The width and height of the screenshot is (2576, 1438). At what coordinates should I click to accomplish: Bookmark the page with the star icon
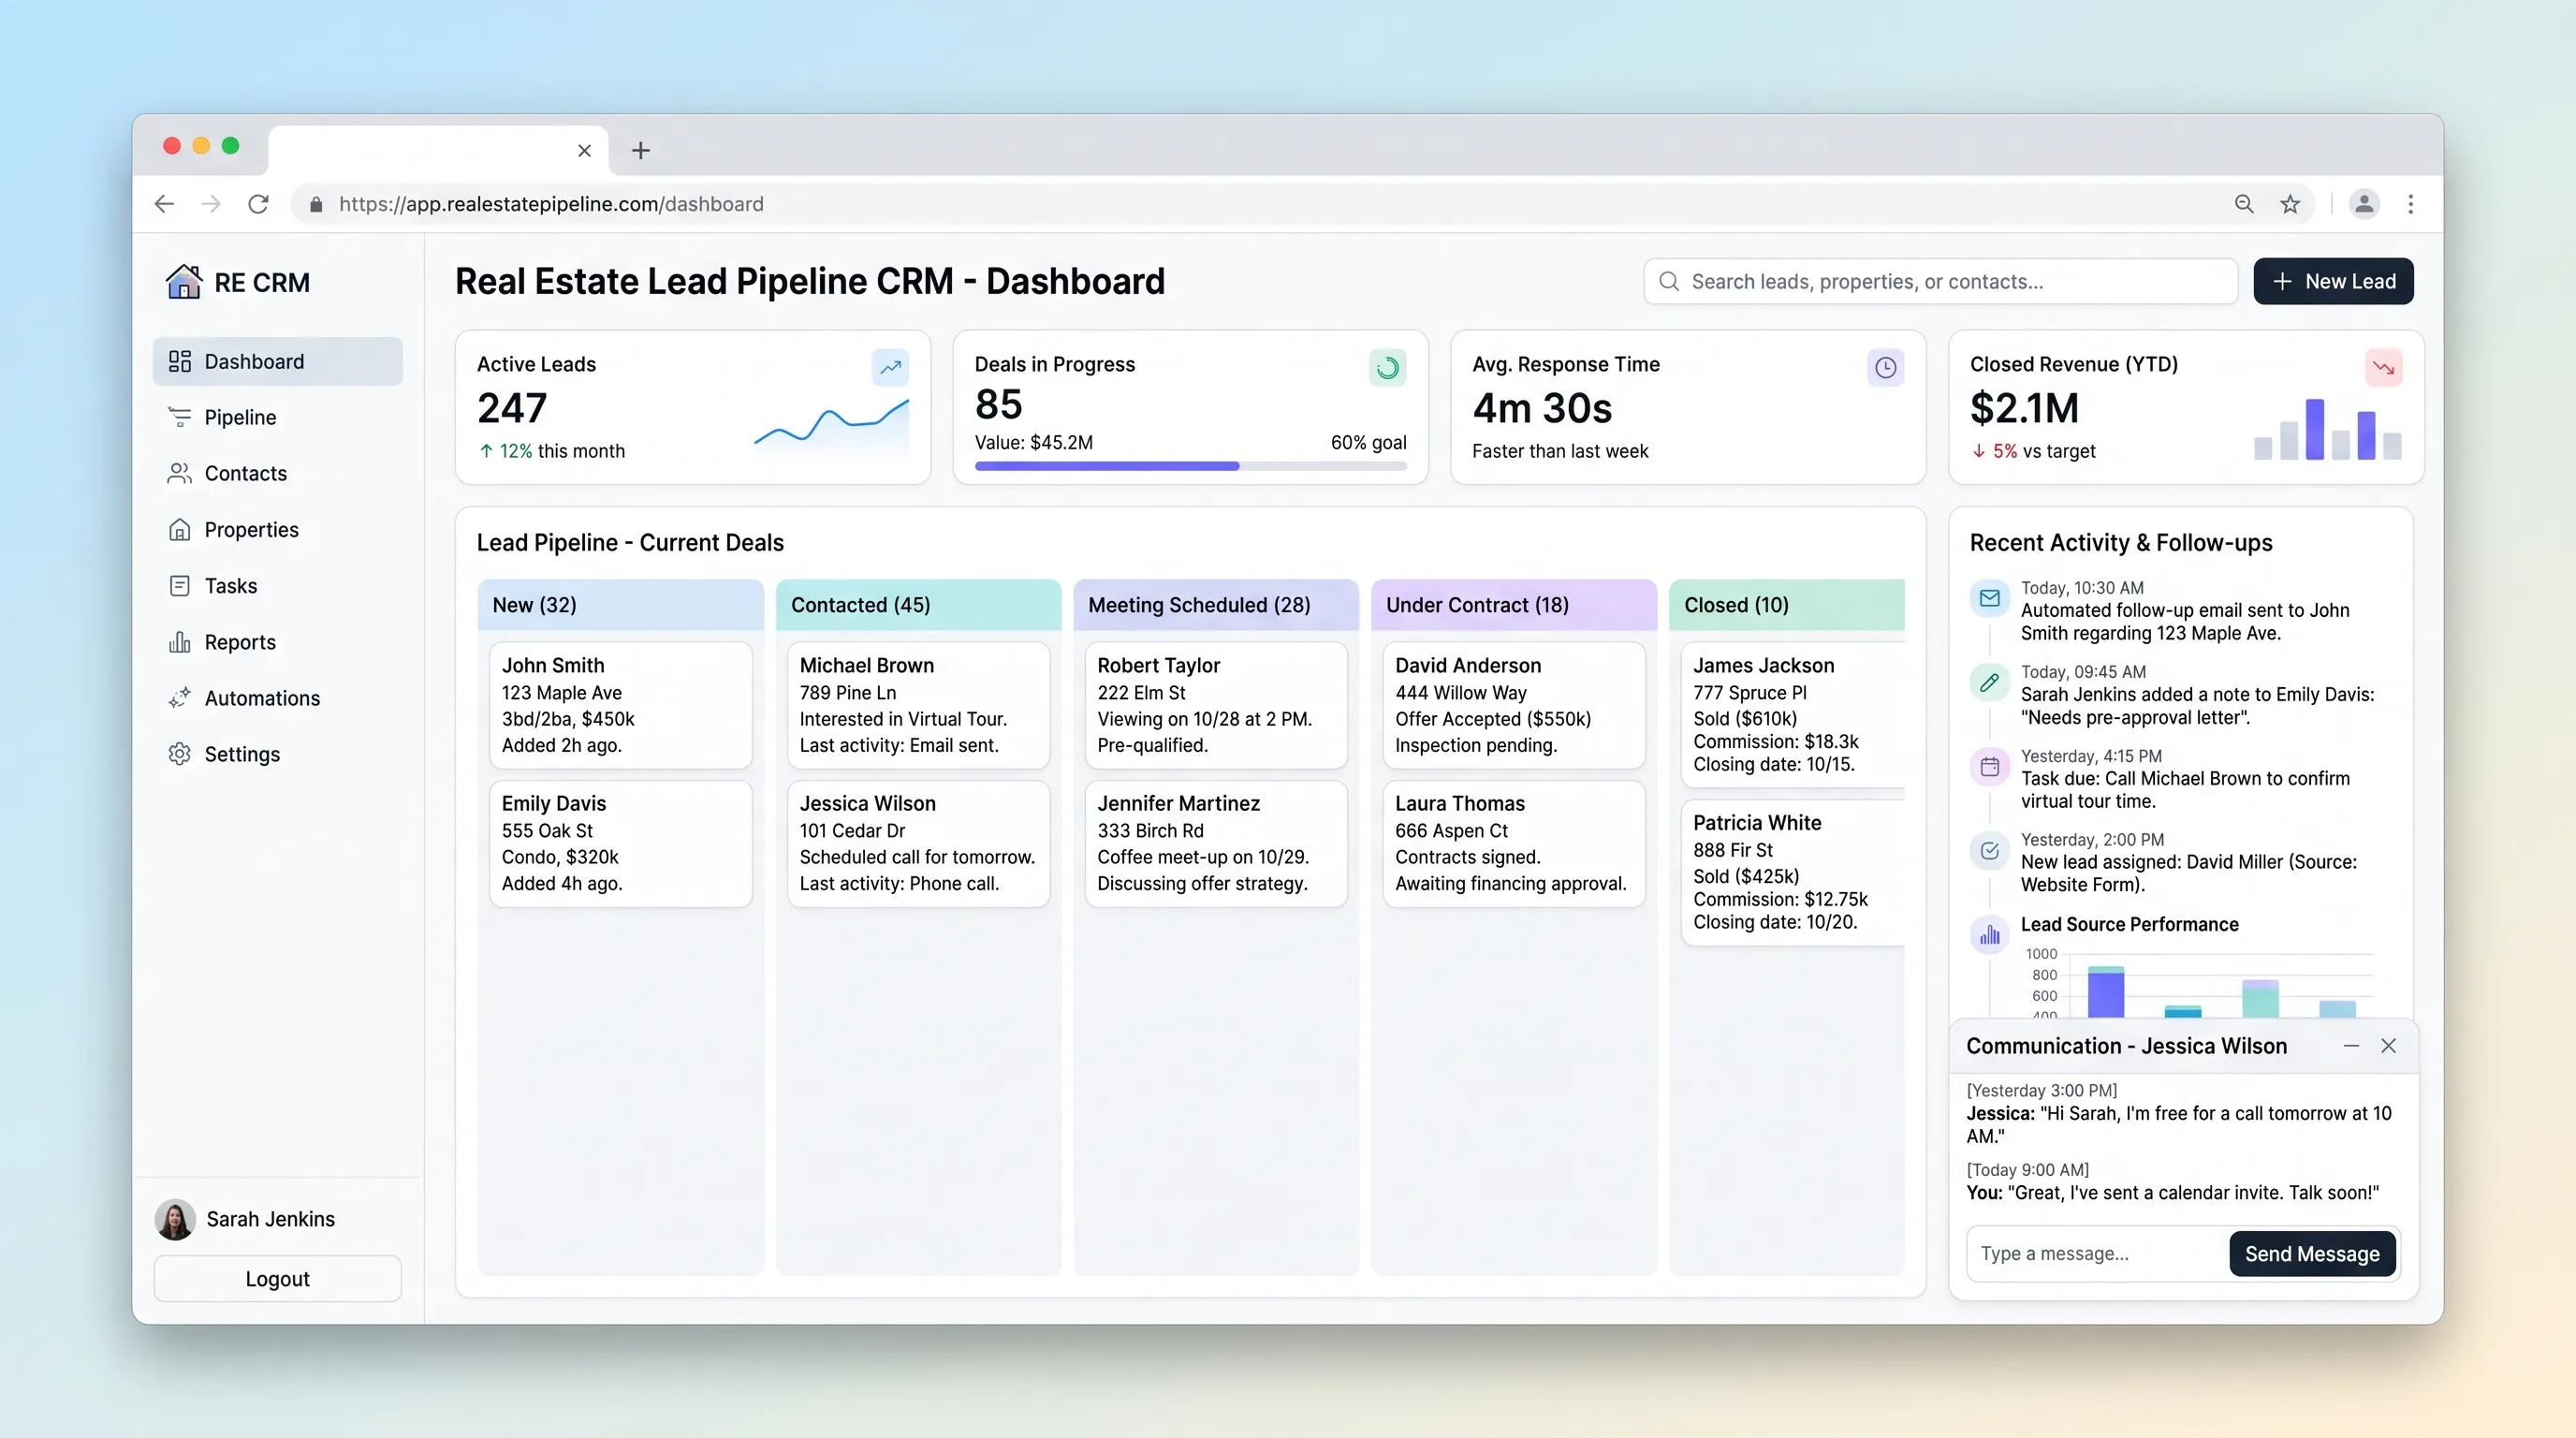point(2290,204)
